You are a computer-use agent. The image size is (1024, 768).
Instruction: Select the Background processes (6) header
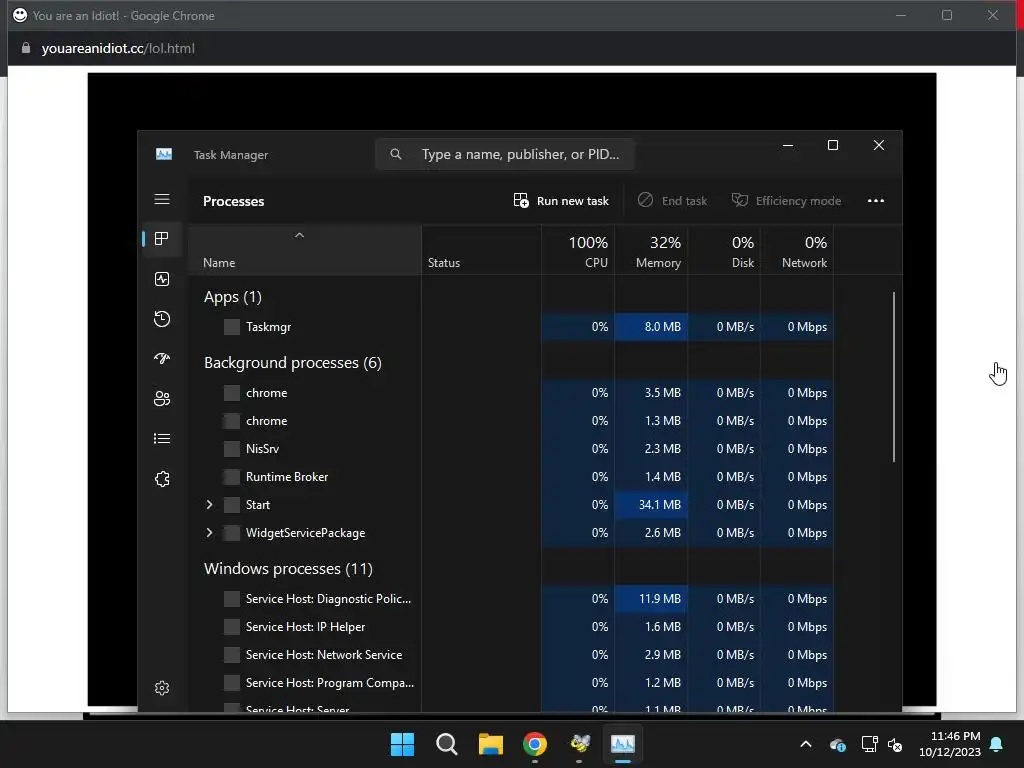(293, 362)
